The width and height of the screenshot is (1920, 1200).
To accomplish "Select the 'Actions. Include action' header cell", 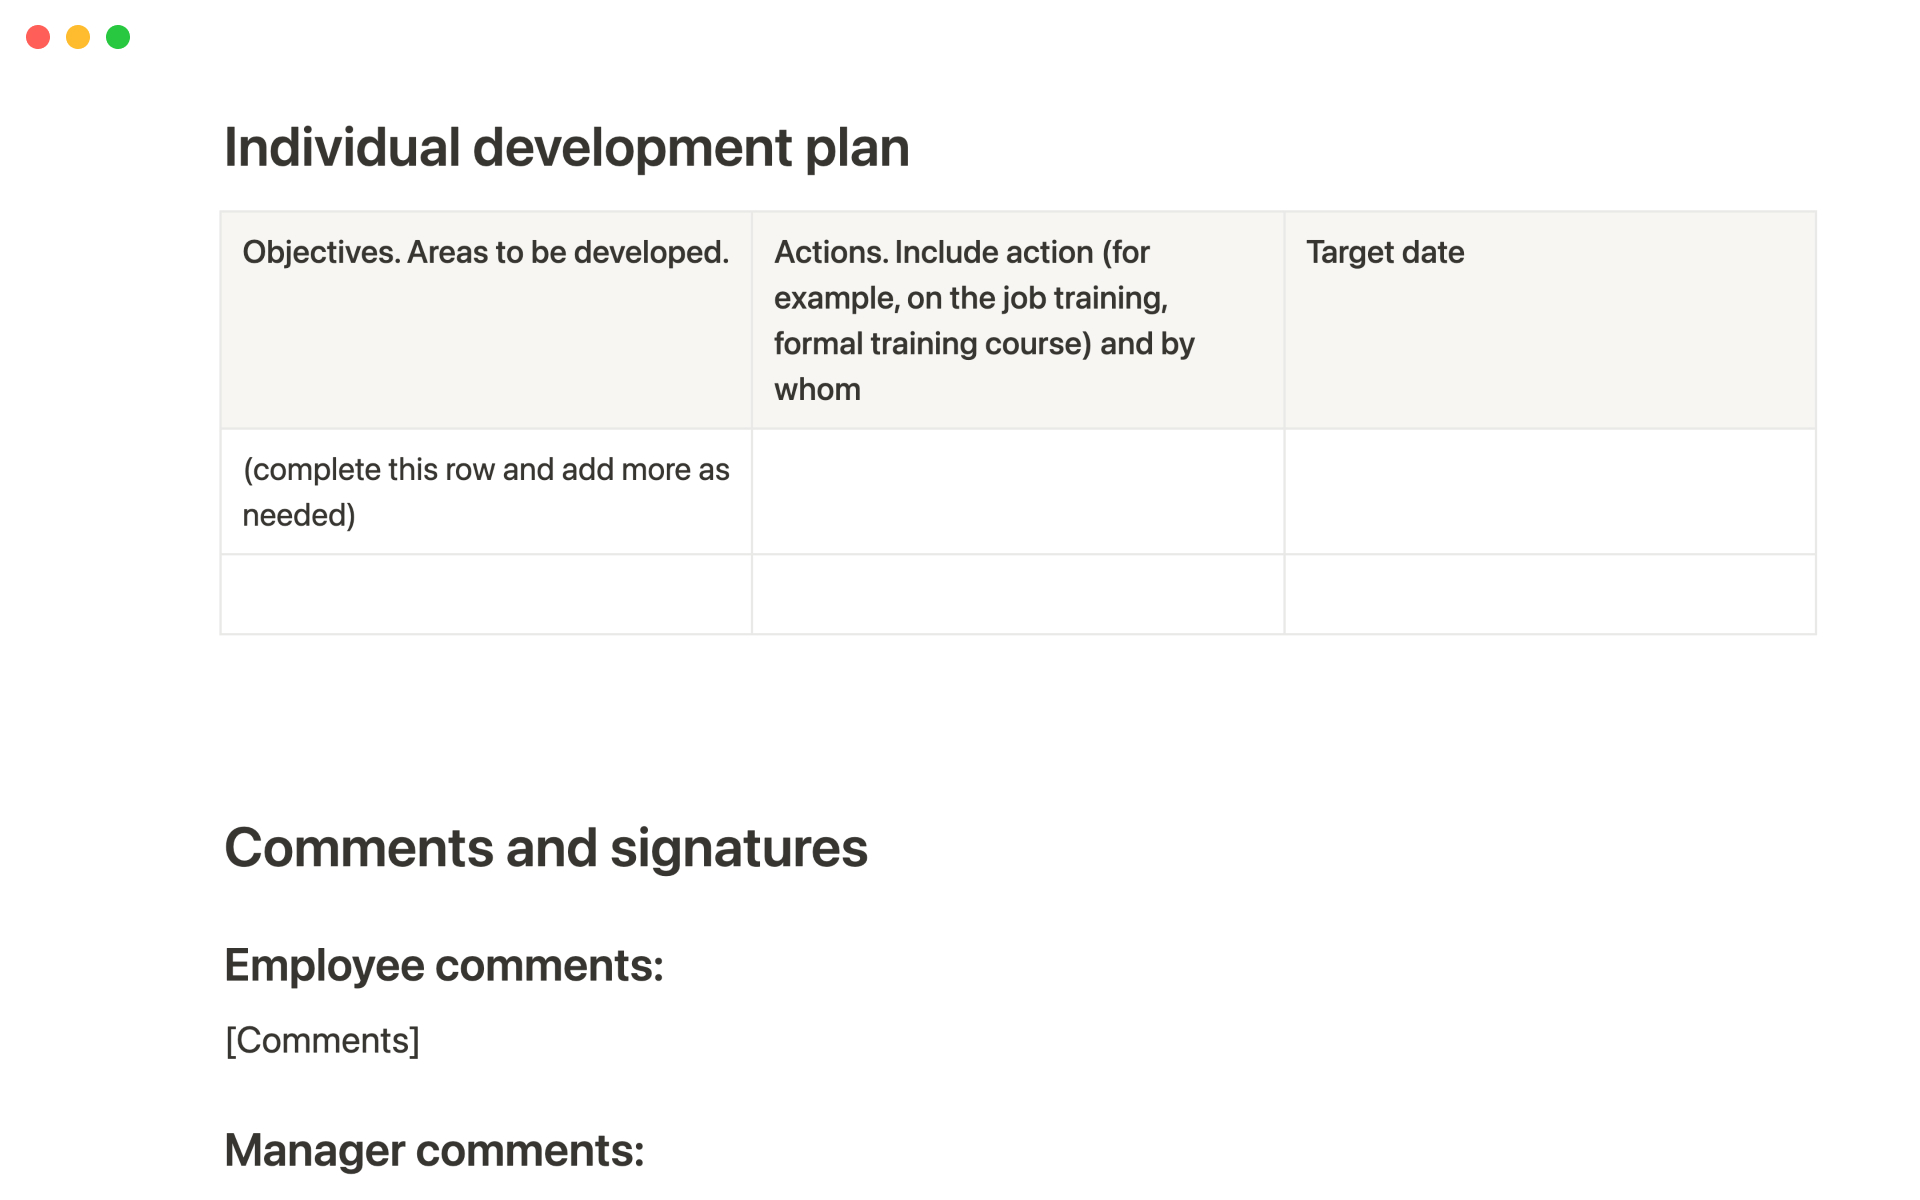I will [1018, 320].
